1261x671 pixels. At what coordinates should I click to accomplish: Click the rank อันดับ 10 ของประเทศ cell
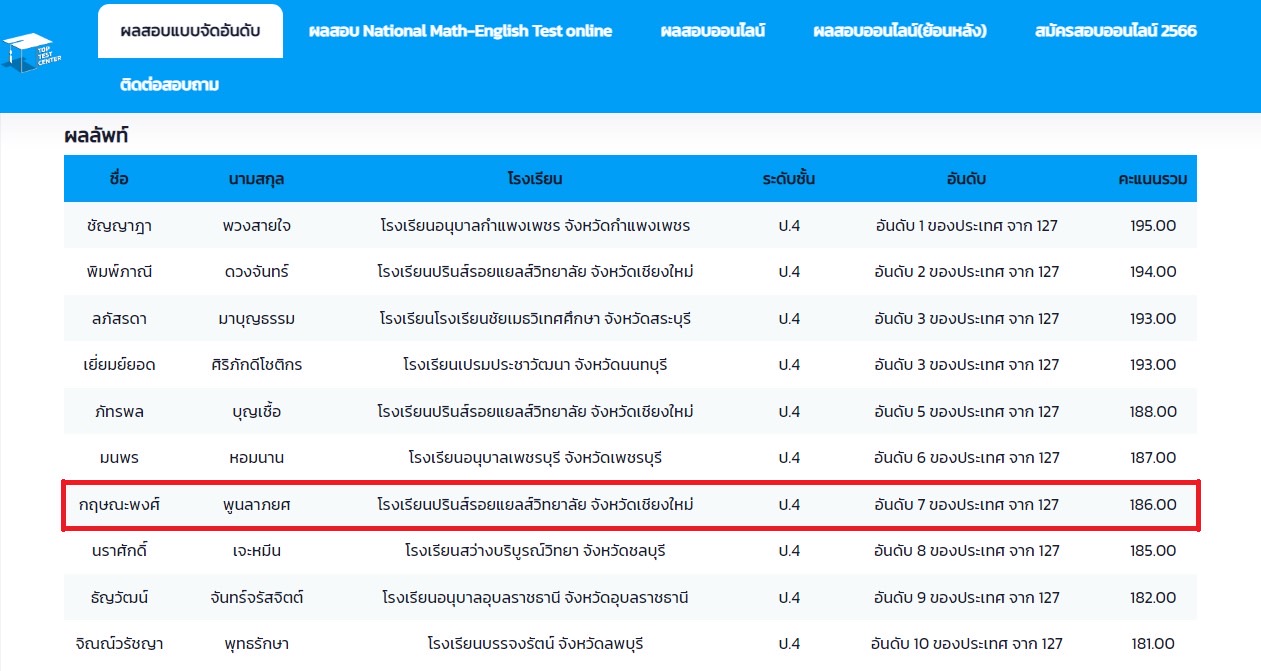[966, 644]
